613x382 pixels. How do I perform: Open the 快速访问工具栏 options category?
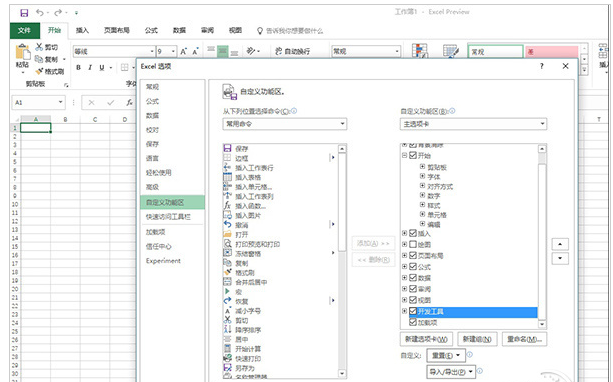(x=172, y=217)
